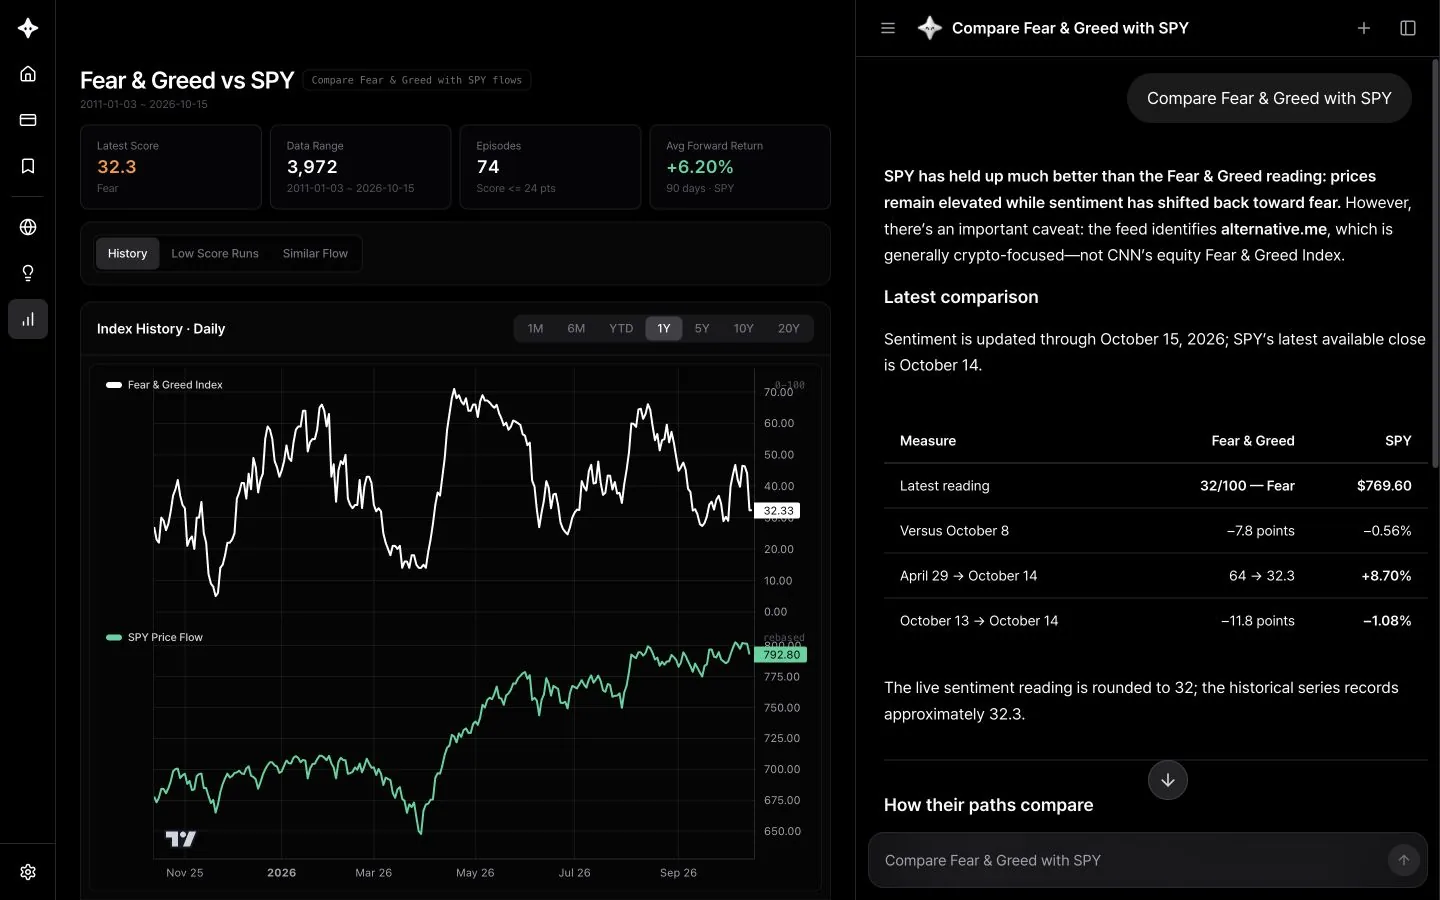The image size is (1440, 900).
Task: Click the $769.60 table cell
Action: coord(1384,486)
